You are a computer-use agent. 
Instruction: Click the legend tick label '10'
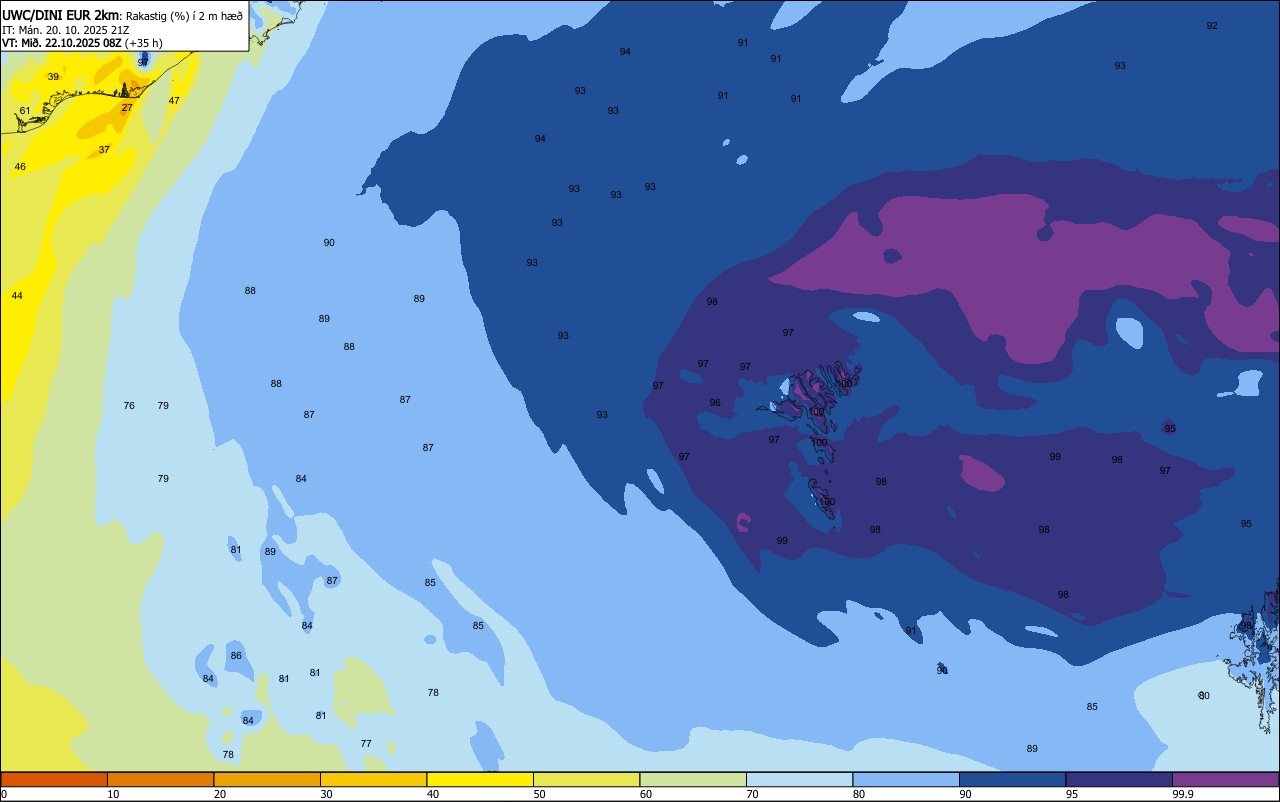[x=113, y=794]
